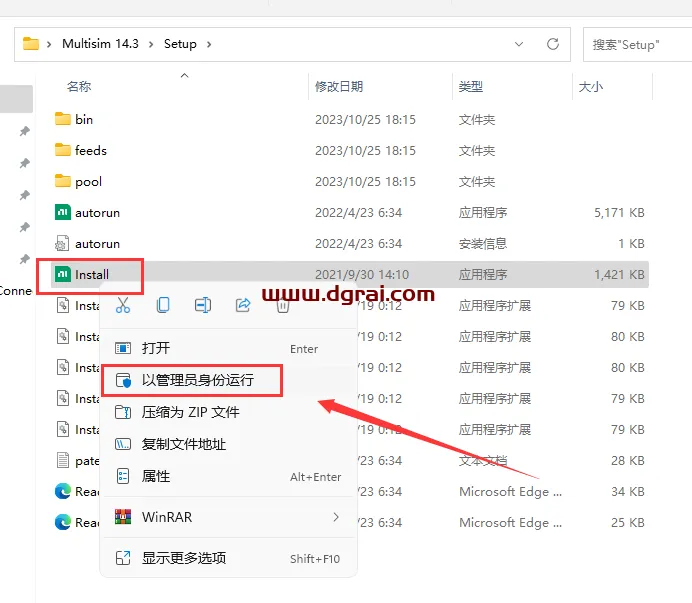Choose 打开 from the context menu
This screenshot has height=603, width=692.
(x=228, y=348)
